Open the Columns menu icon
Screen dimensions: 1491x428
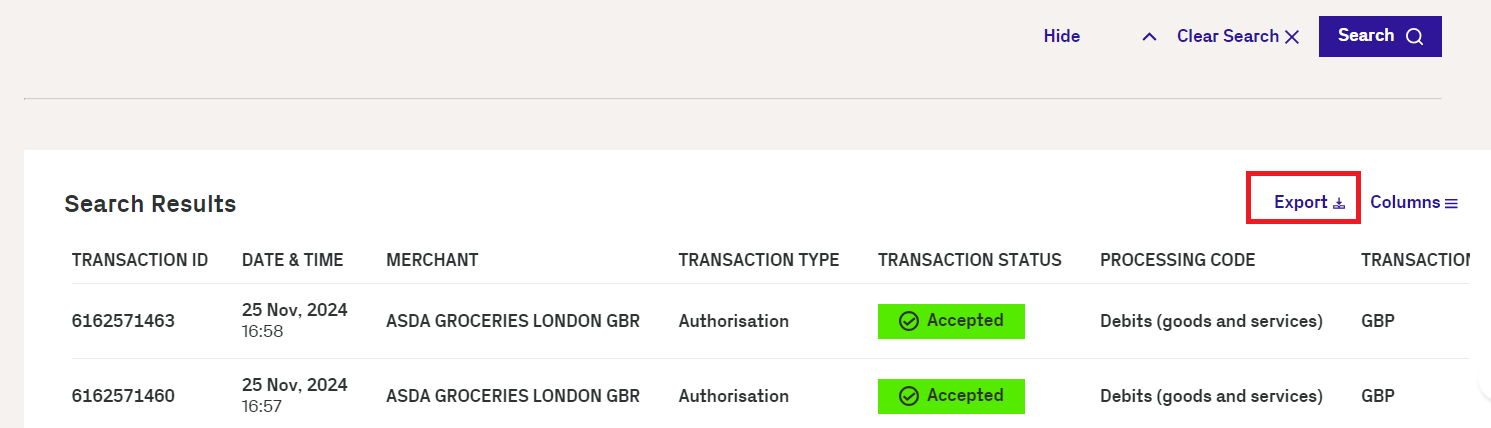coord(1451,203)
